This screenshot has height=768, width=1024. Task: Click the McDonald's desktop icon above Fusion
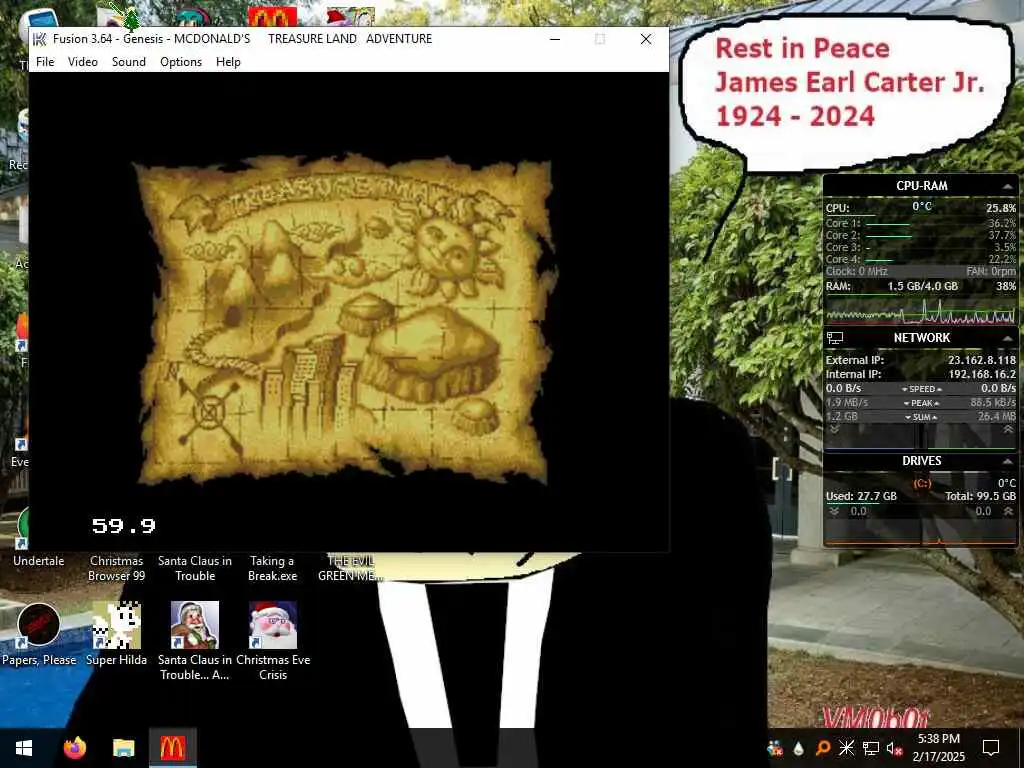coord(272,17)
